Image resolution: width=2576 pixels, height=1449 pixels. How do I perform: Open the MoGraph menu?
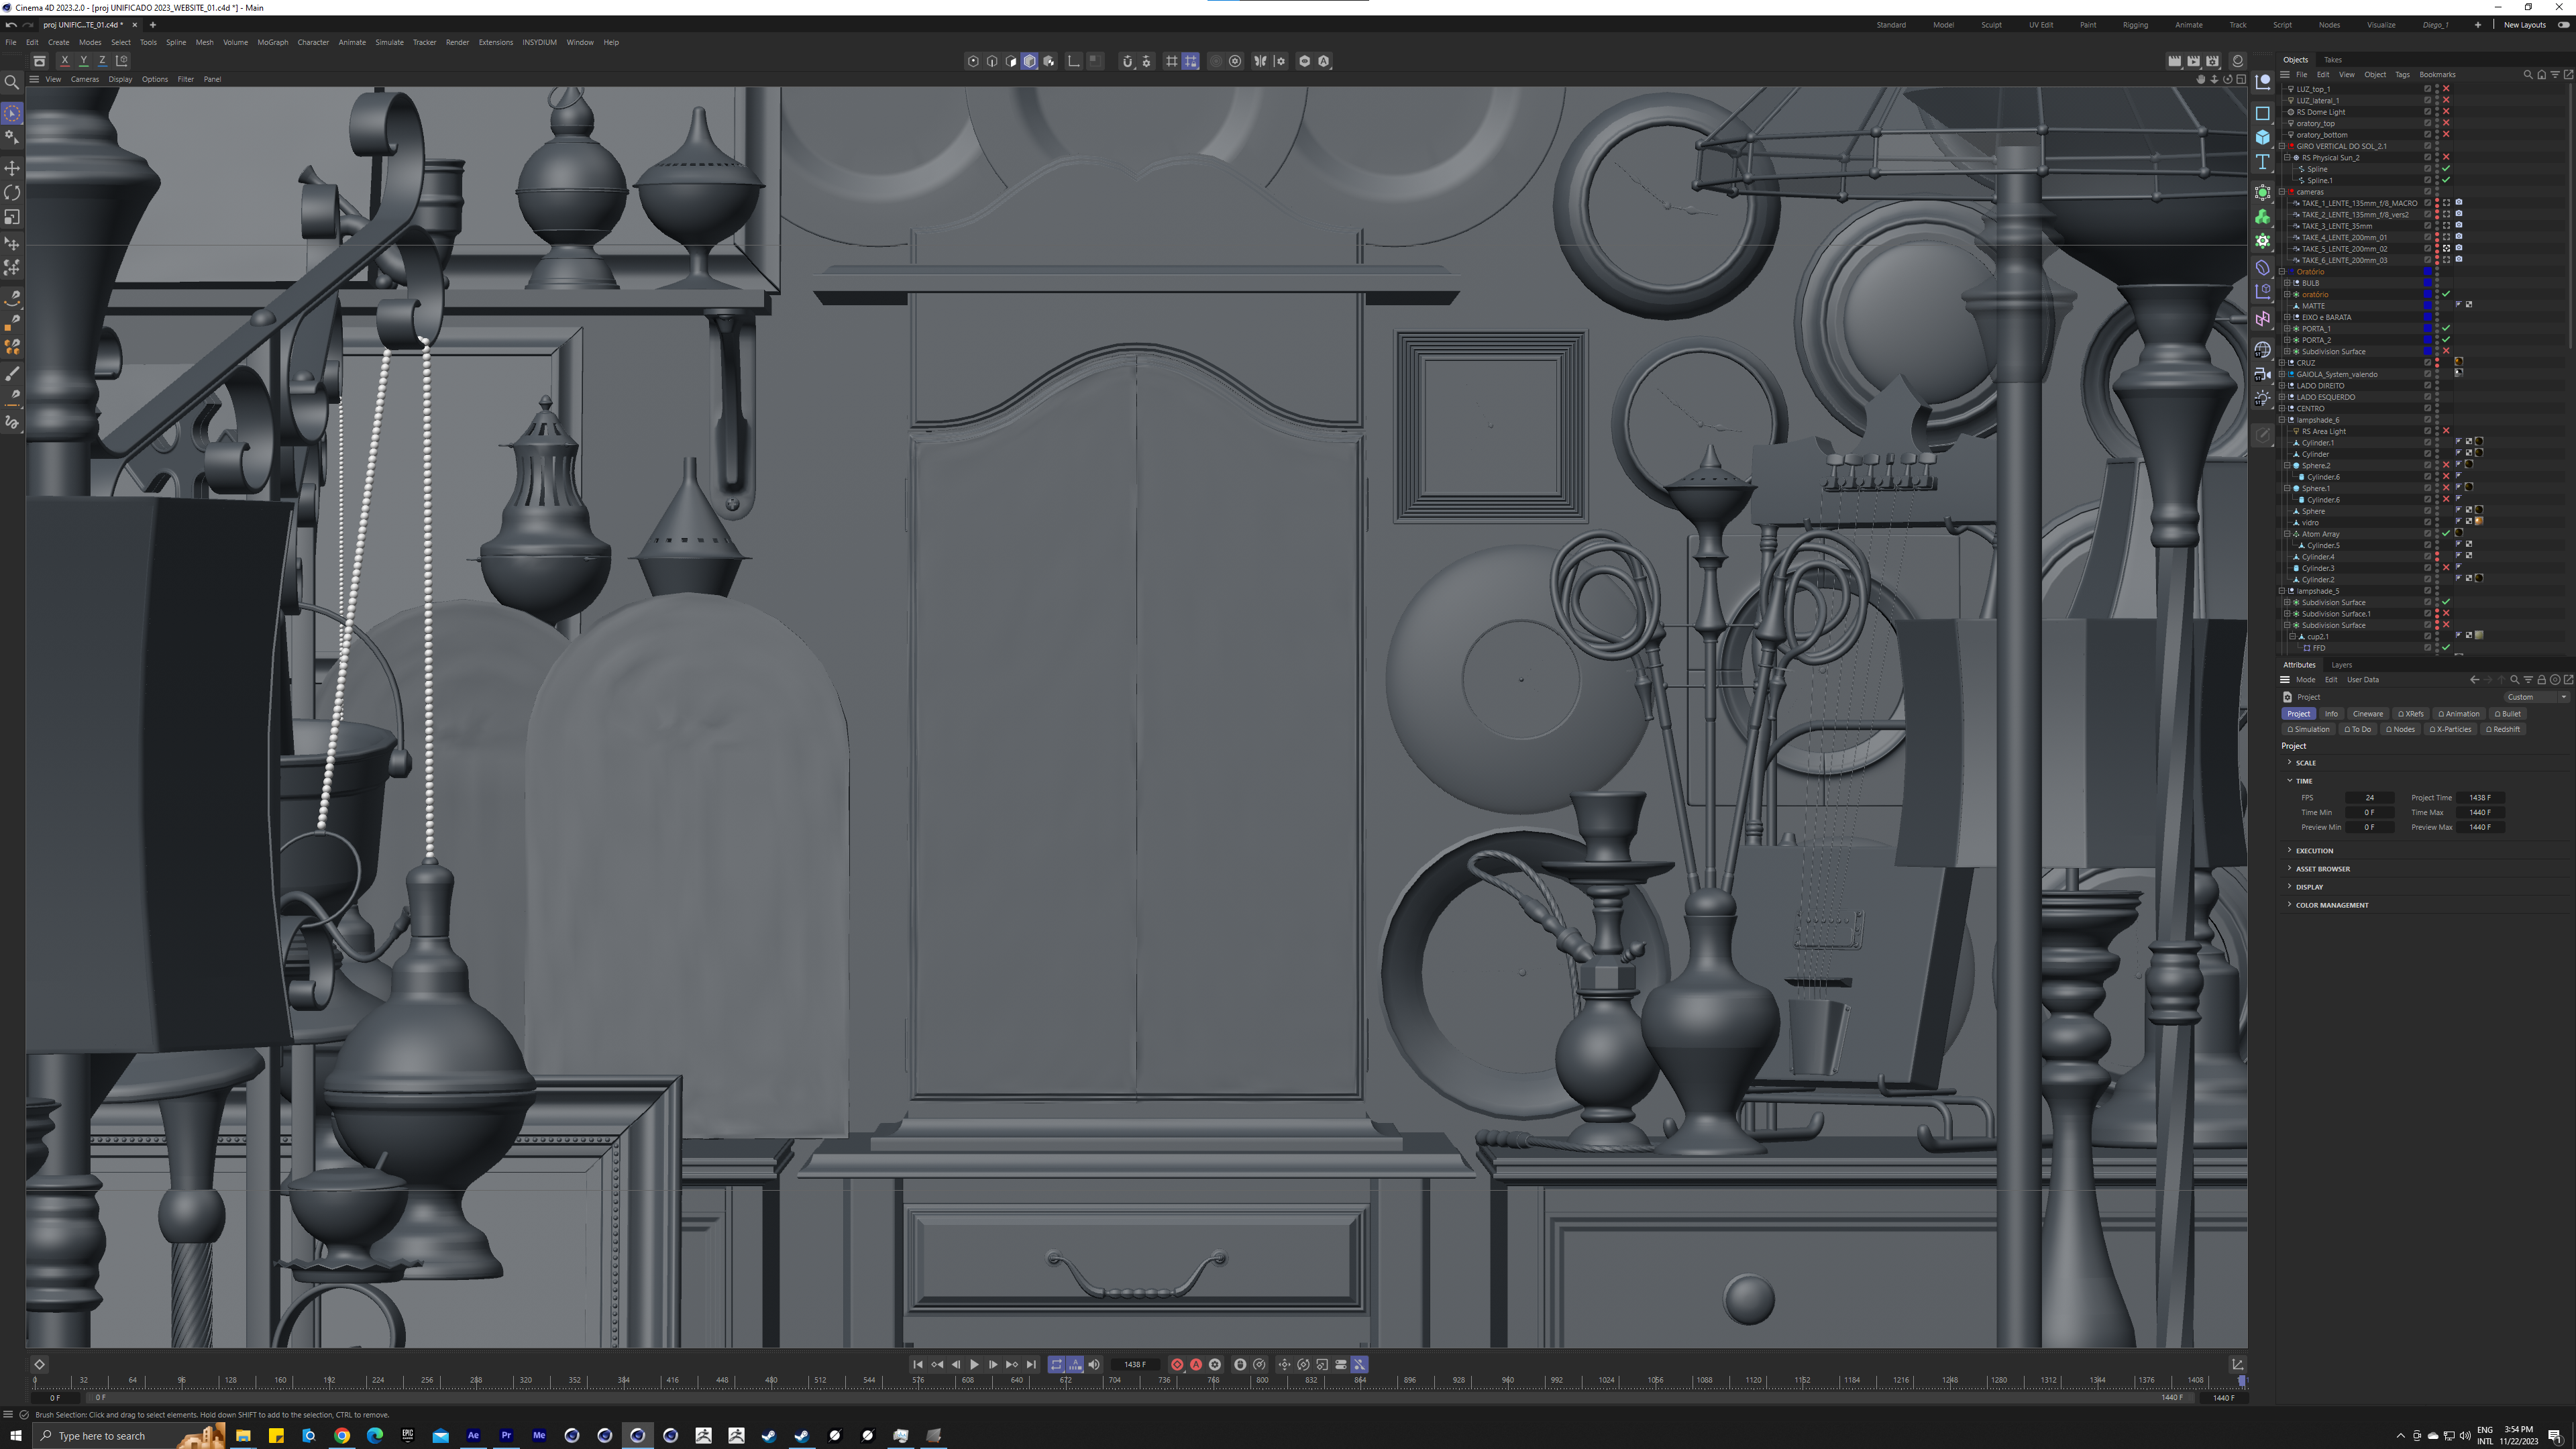point(272,42)
